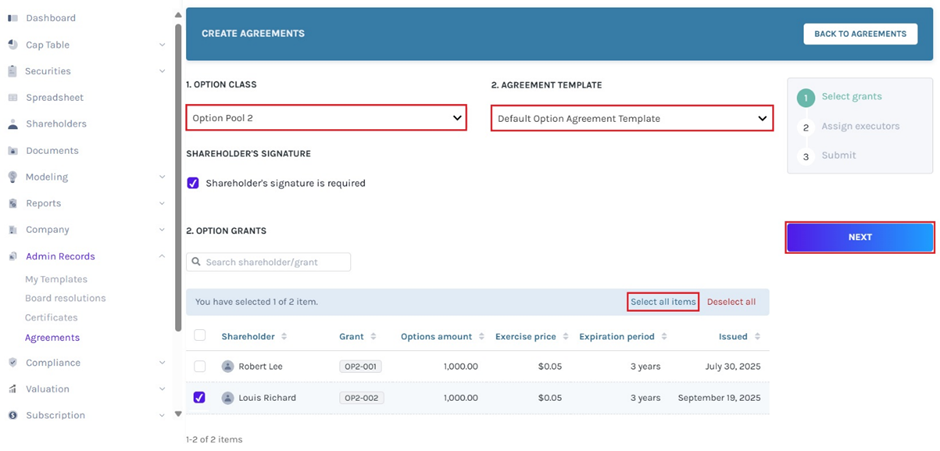Check the select-all header checkbox
The image size is (940, 451).
(x=200, y=335)
